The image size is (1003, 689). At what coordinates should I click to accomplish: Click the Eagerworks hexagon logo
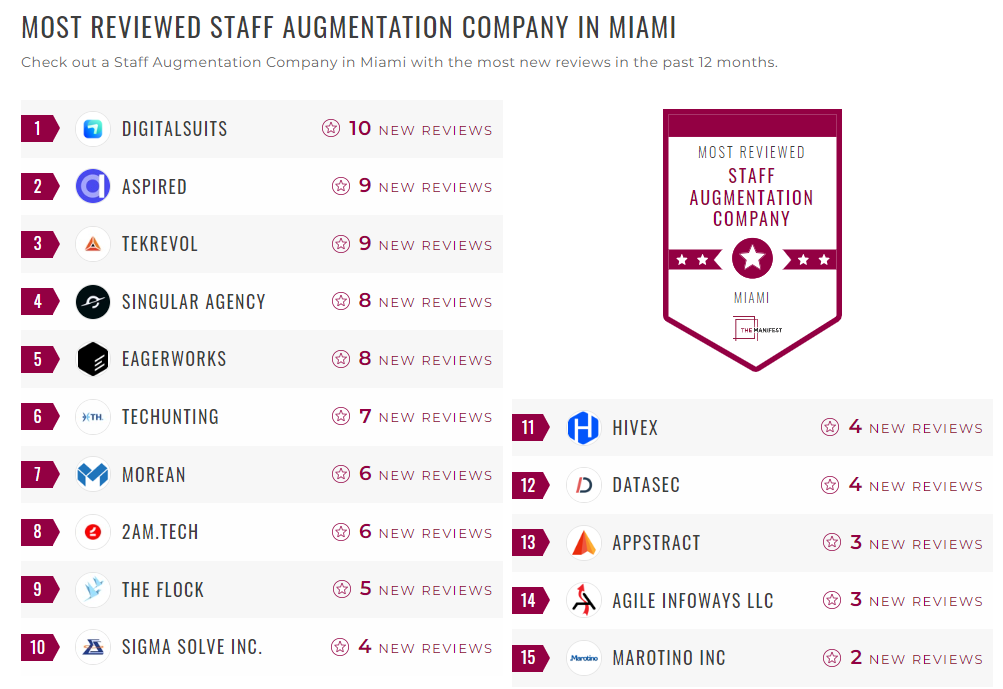coord(93,359)
